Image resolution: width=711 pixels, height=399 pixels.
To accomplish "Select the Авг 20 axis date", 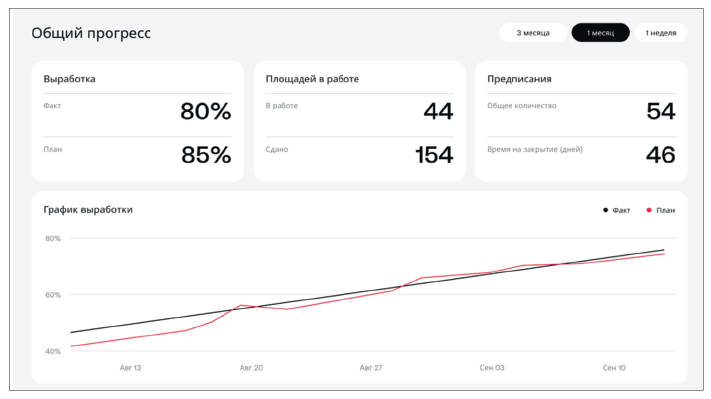I will (x=251, y=368).
